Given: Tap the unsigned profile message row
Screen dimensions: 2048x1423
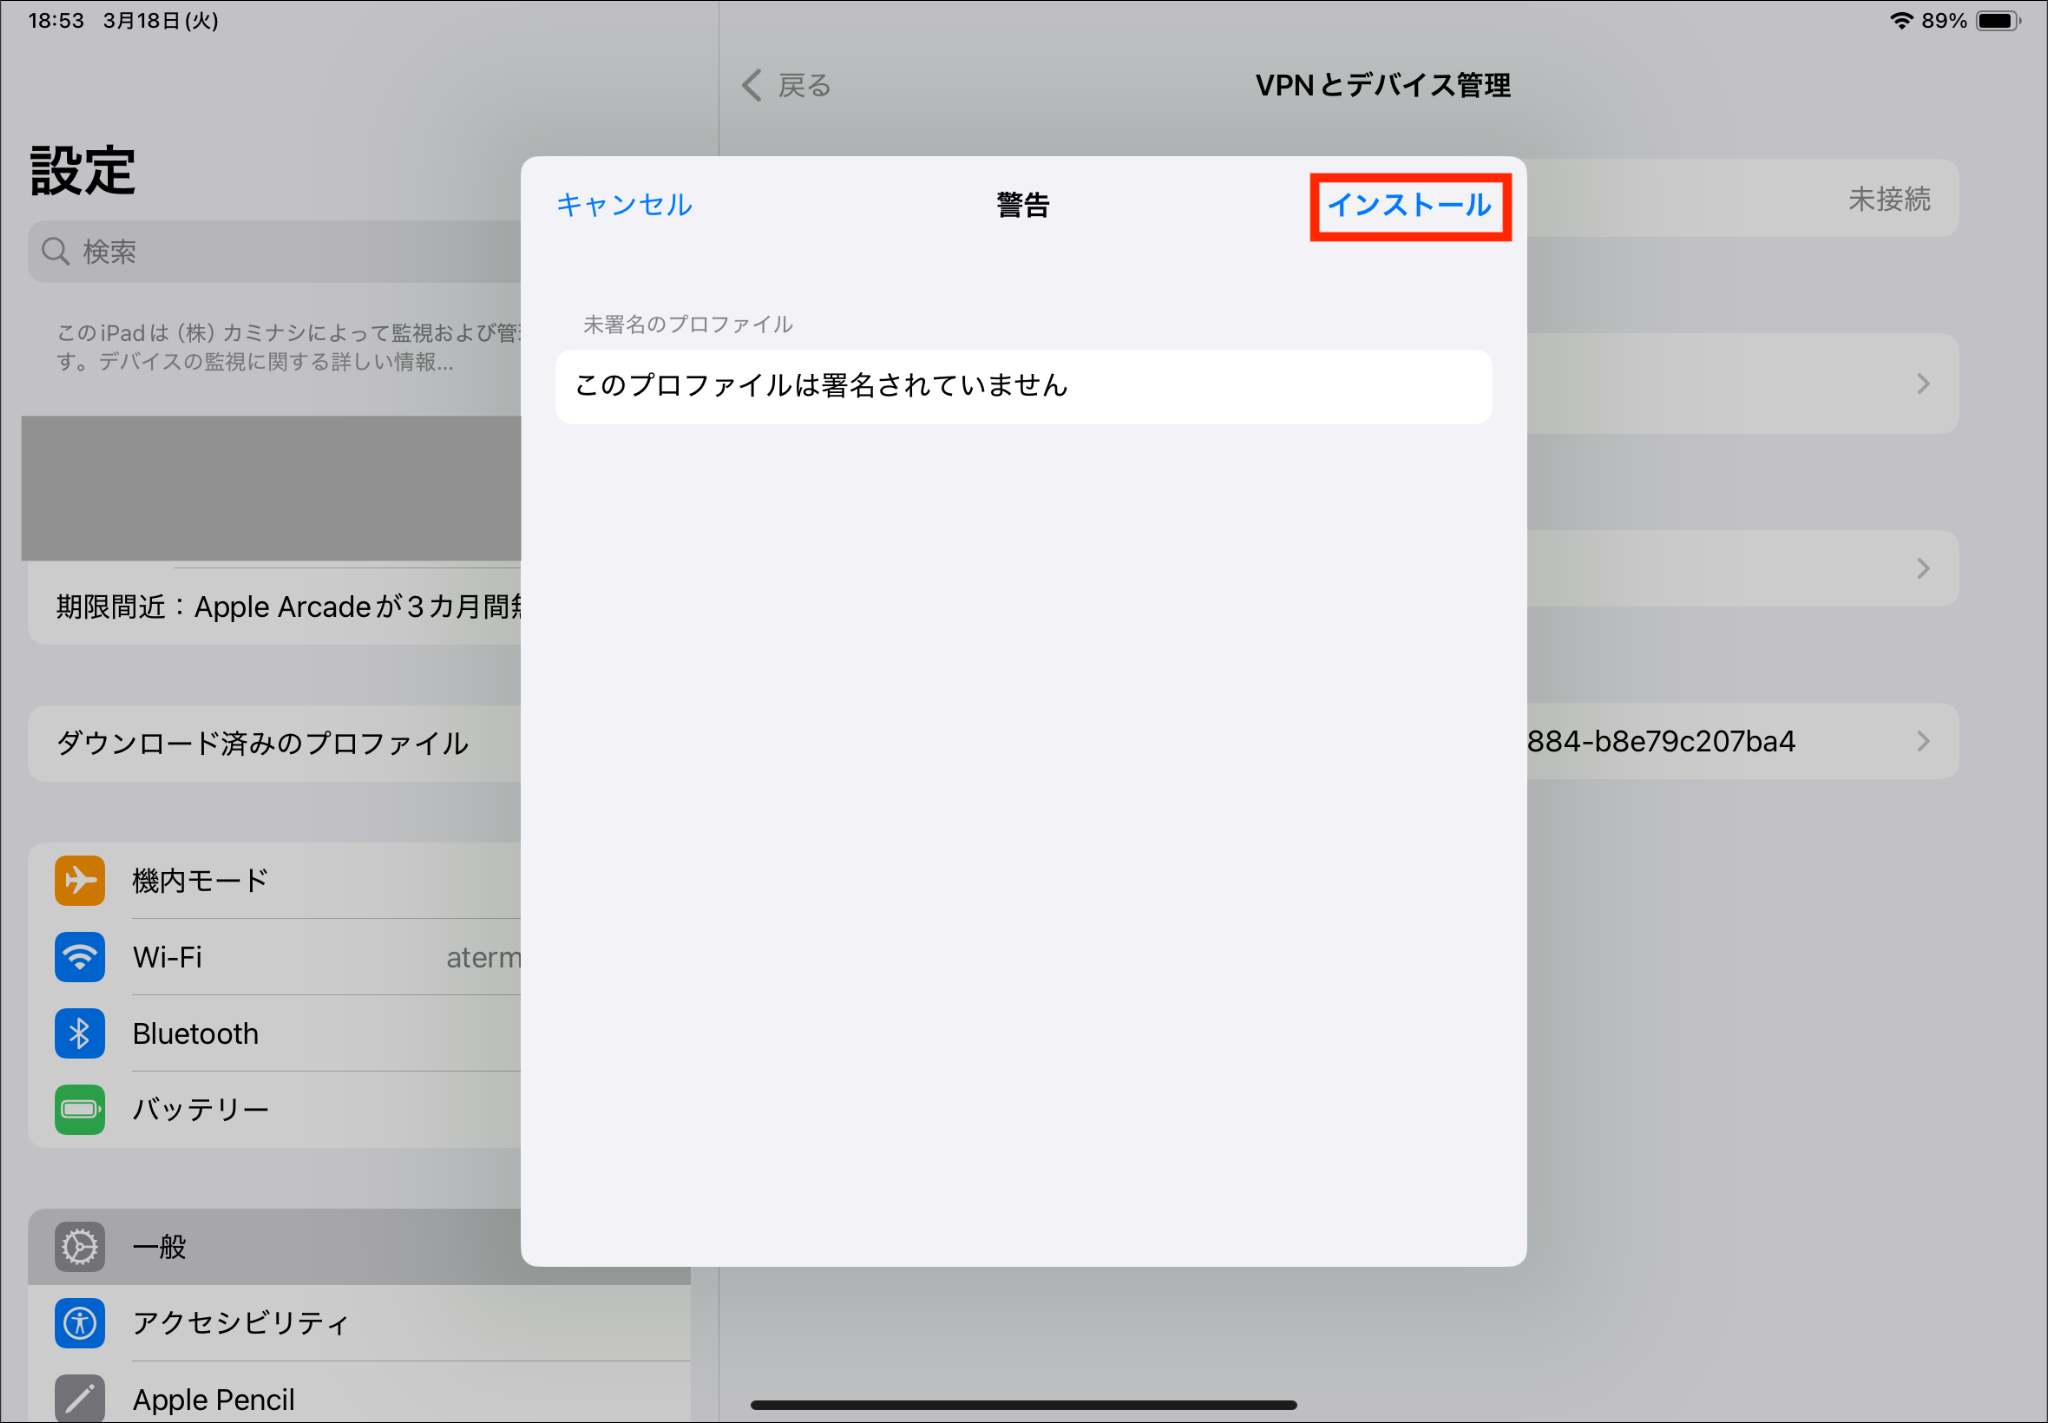Looking at the screenshot, I should 1022,386.
